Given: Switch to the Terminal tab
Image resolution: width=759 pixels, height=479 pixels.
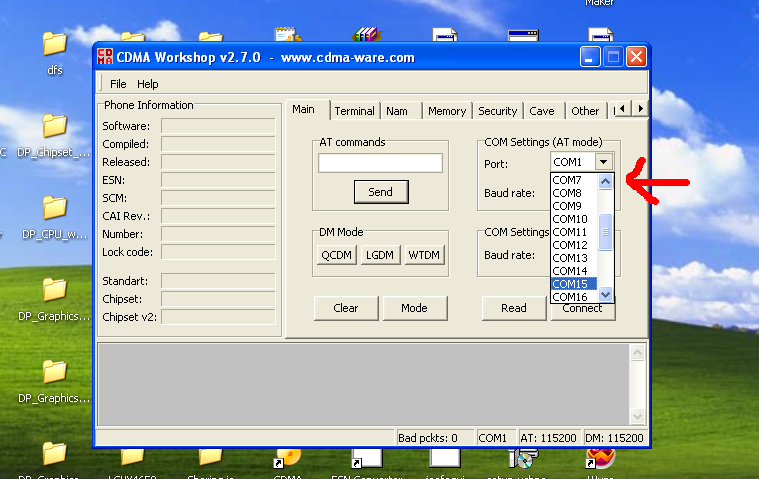Looking at the screenshot, I should (x=354, y=111).
